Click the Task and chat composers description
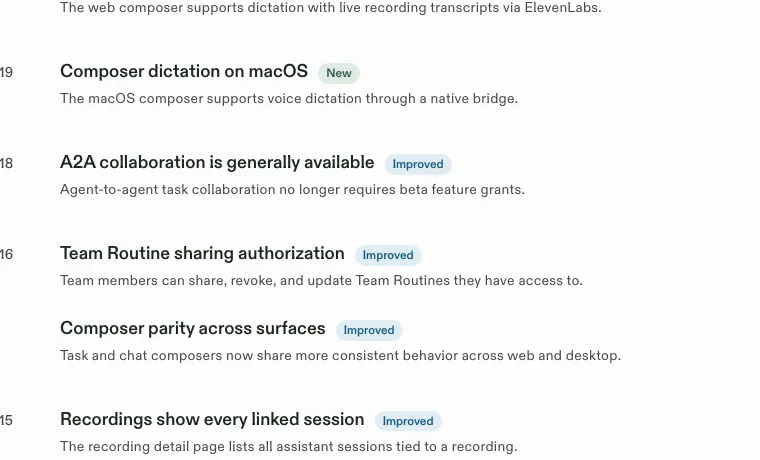This screenshot has width=760, height=460. [x=340, y=355]
